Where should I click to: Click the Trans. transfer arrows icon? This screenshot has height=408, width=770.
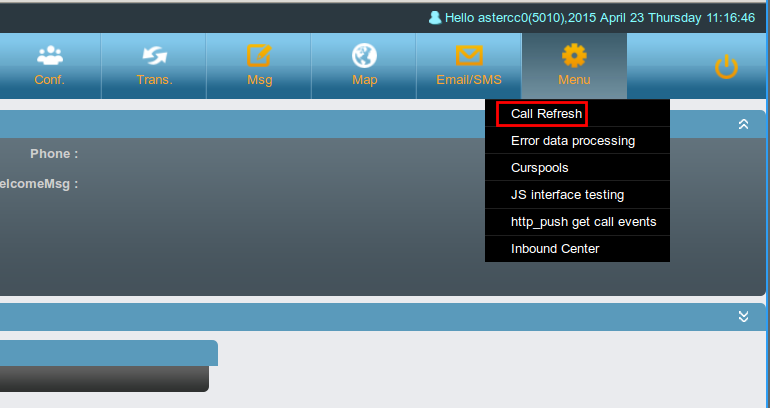155,56
